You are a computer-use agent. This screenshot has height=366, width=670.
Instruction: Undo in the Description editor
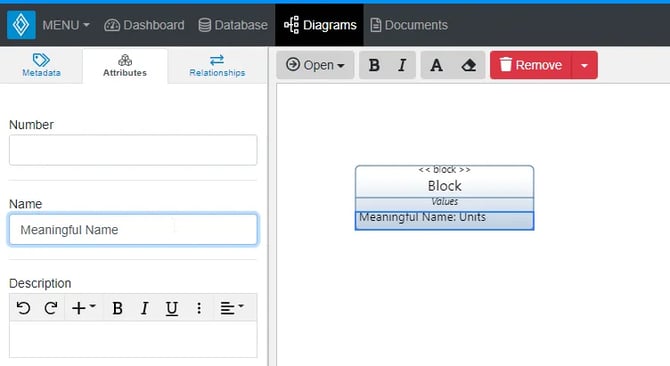24,307
